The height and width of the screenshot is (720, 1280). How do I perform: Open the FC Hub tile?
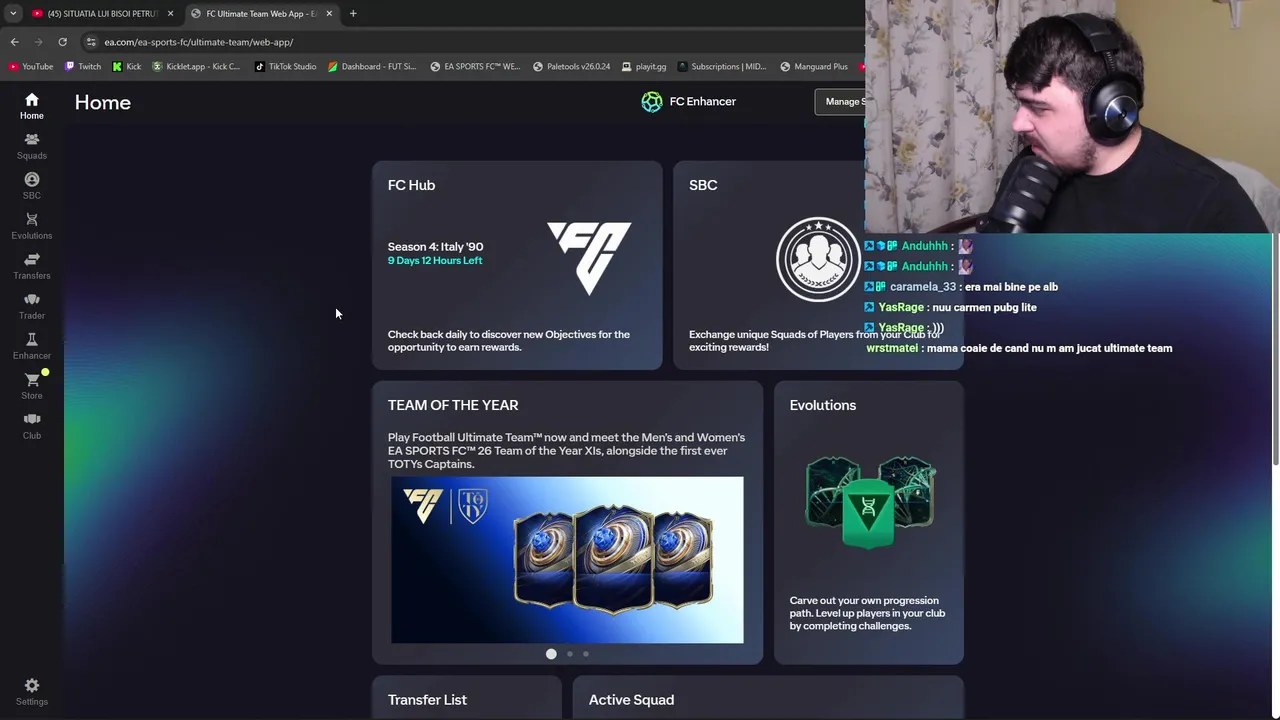point(517,265)
